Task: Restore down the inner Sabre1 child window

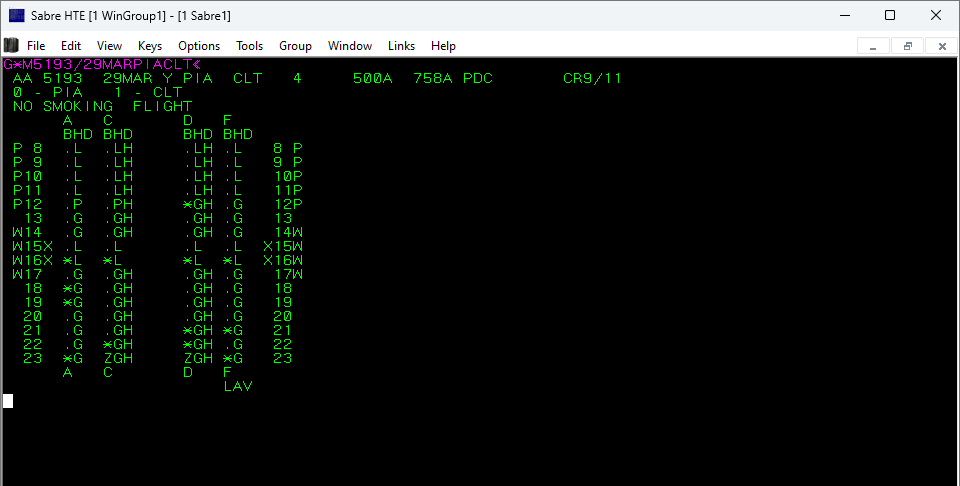Action: [x=907, y=46]
